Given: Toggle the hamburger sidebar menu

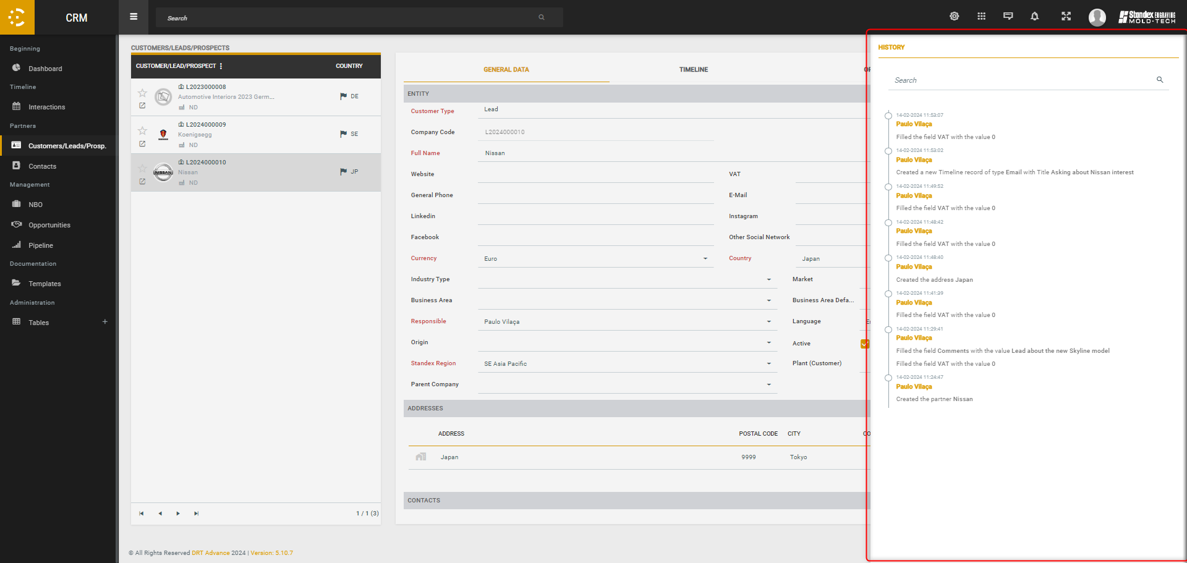Looking at the screenshot, I should (133, 17).
